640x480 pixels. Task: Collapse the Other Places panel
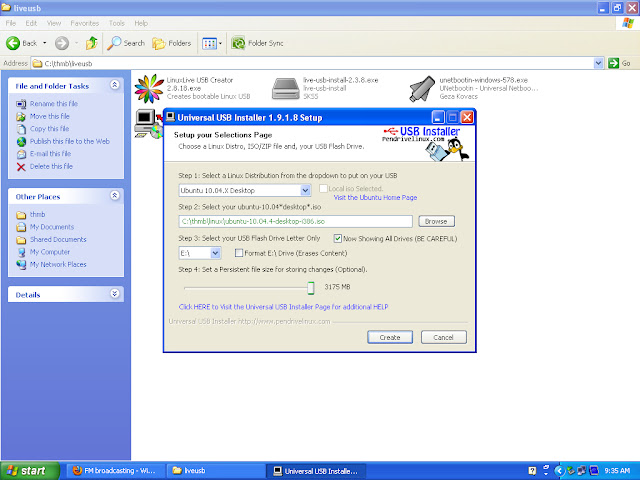(115, 196)
